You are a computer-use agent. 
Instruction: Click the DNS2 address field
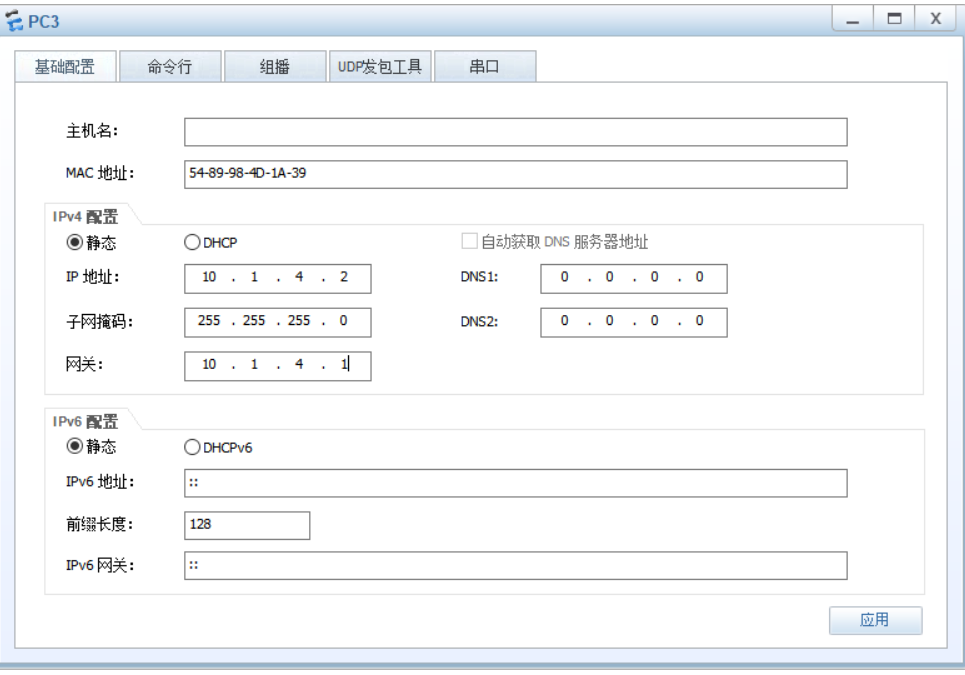tap(634, 322)
